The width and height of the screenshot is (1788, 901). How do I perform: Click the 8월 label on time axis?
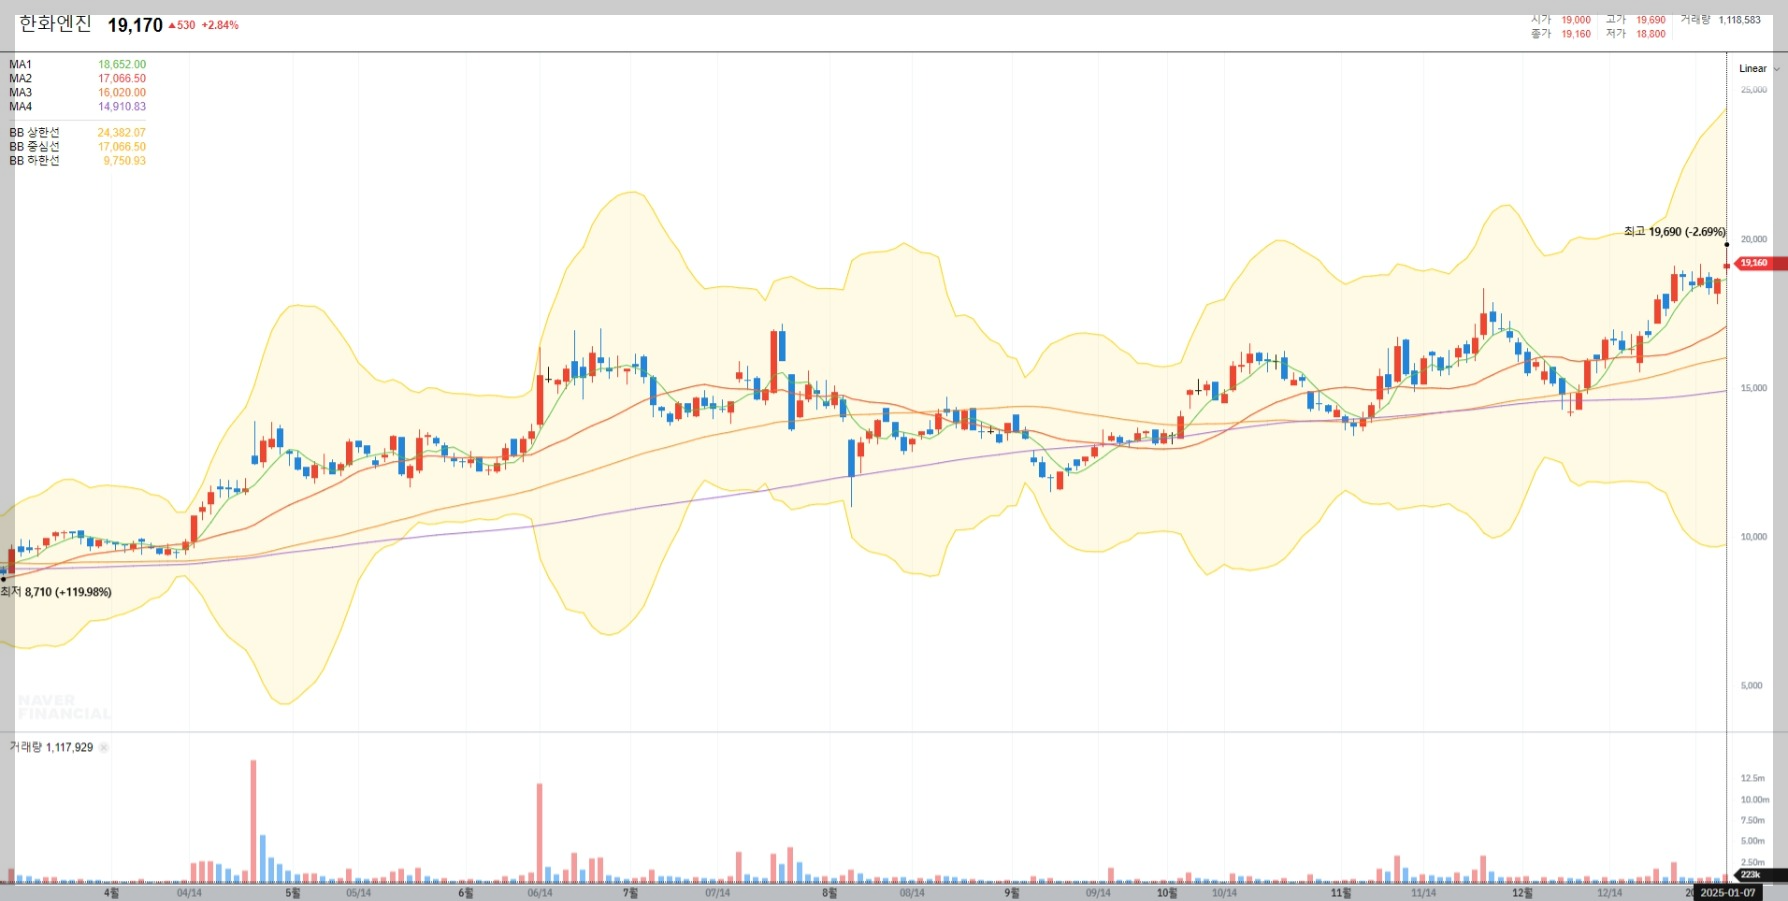click(829, 893)
